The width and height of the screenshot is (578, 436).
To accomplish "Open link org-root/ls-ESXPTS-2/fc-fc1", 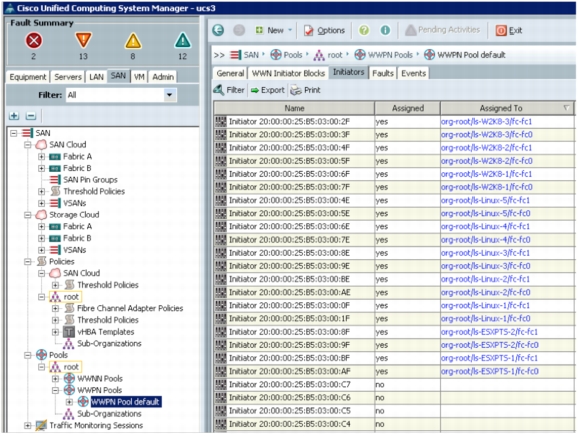I will pyautogui.click(x=489, y=332).
